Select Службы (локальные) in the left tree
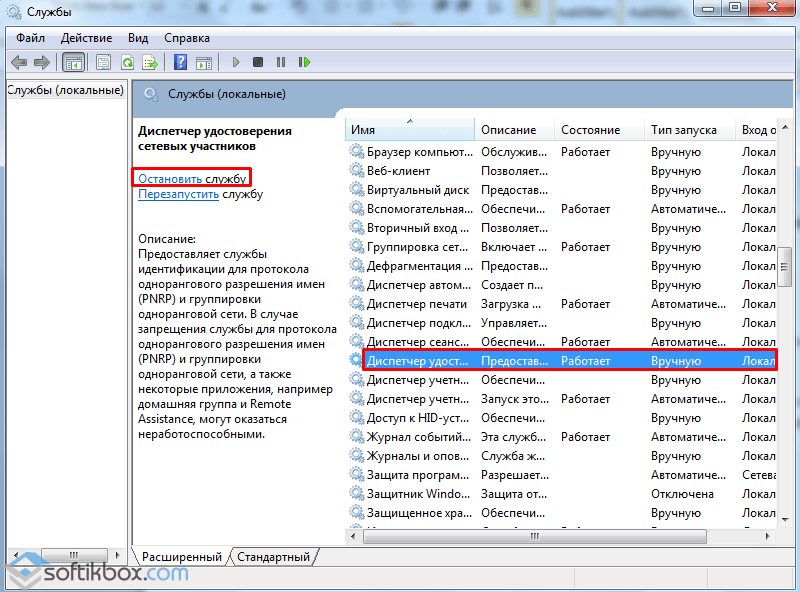The height and width of the screenshot is (592, 800). (65, 90)
